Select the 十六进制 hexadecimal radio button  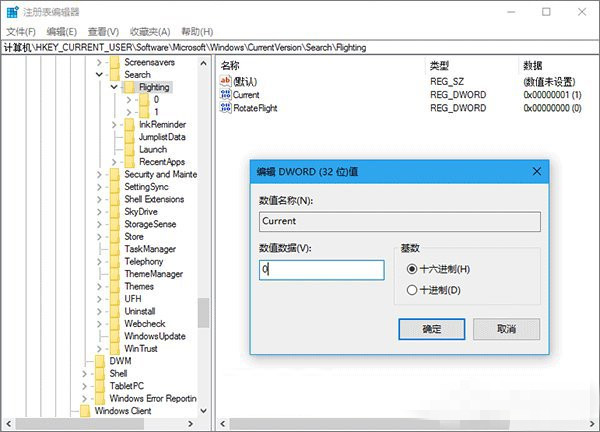point(413,269)
